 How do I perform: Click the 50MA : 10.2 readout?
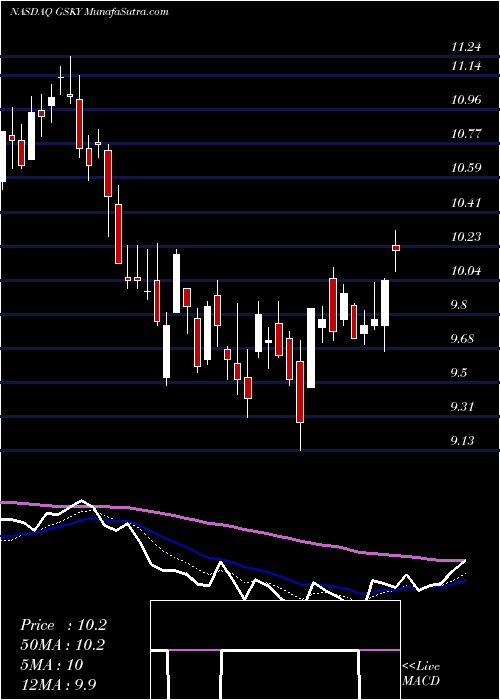click(x=63, y=645)
